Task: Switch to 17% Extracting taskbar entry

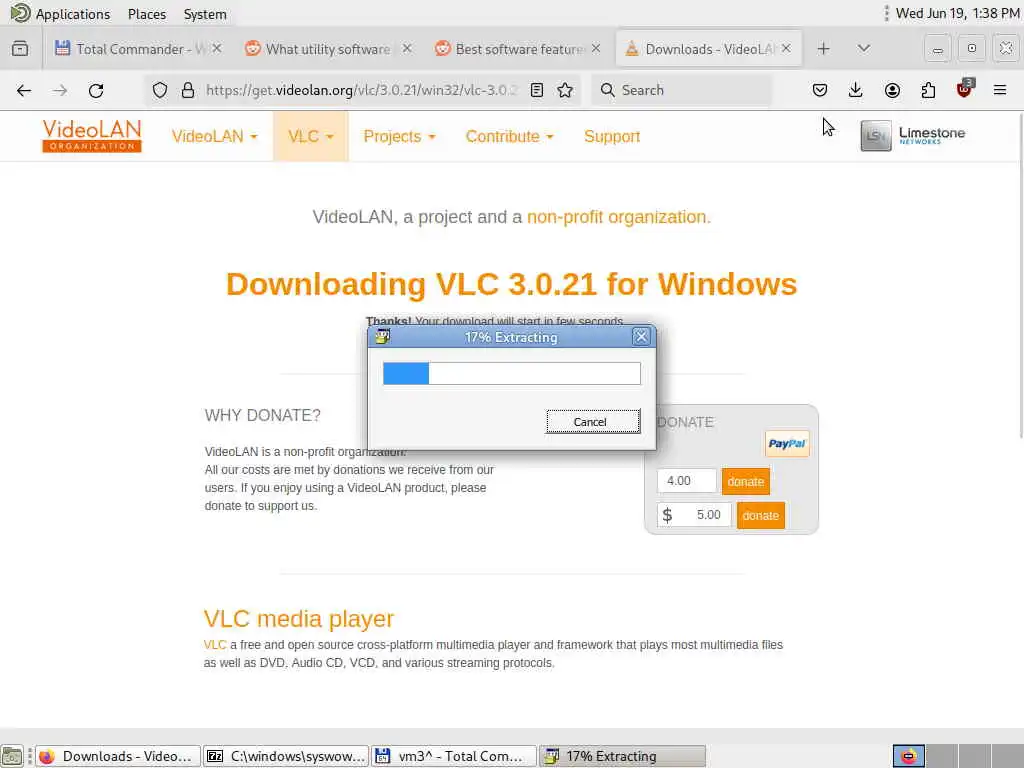Action: click(622, 756)
